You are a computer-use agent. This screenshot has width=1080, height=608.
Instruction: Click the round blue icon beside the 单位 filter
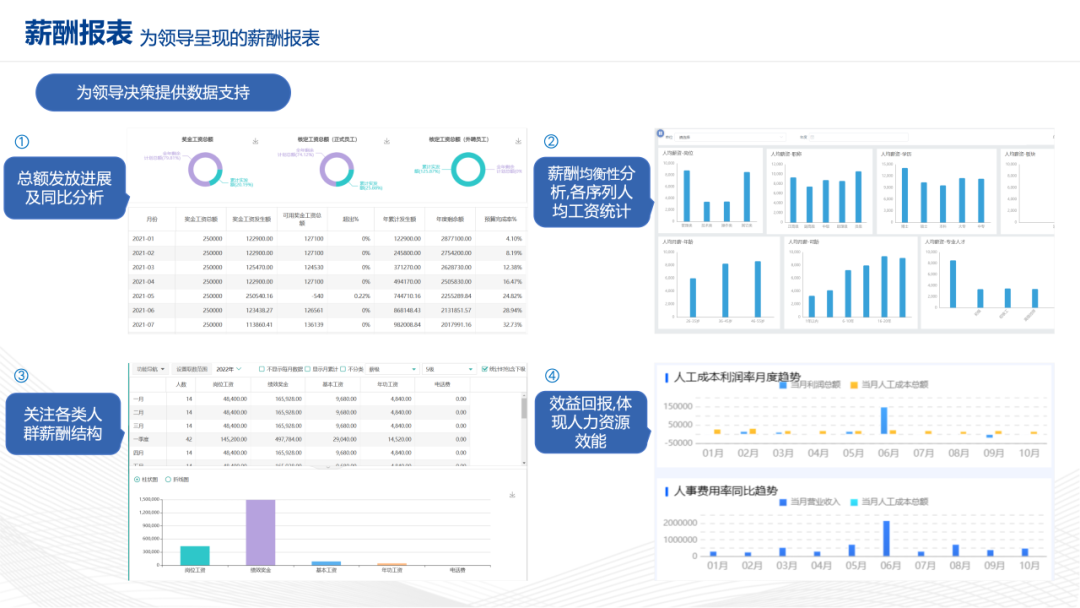click(x=661, y=134)
